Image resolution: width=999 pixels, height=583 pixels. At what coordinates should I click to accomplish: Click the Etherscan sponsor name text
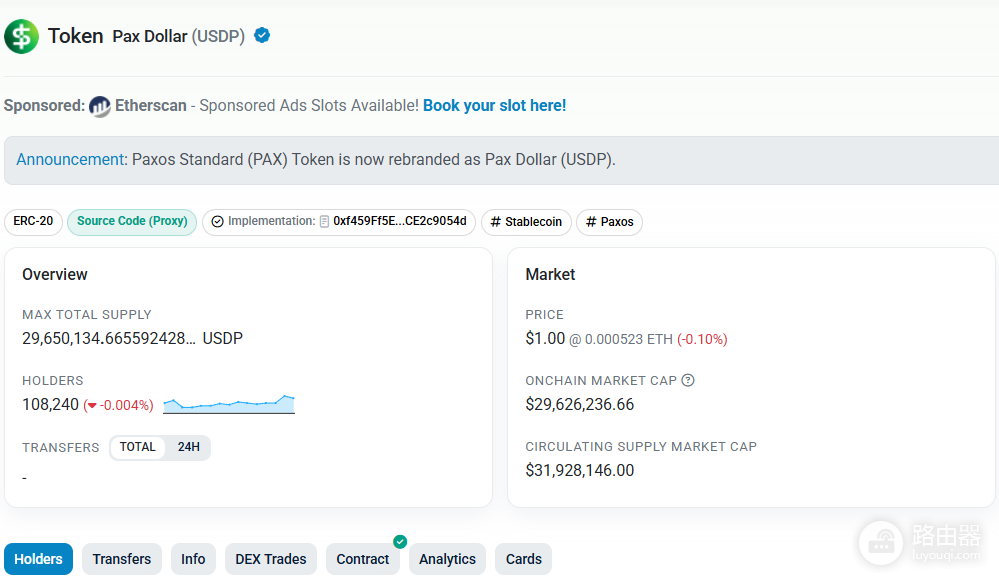[151, 106]
